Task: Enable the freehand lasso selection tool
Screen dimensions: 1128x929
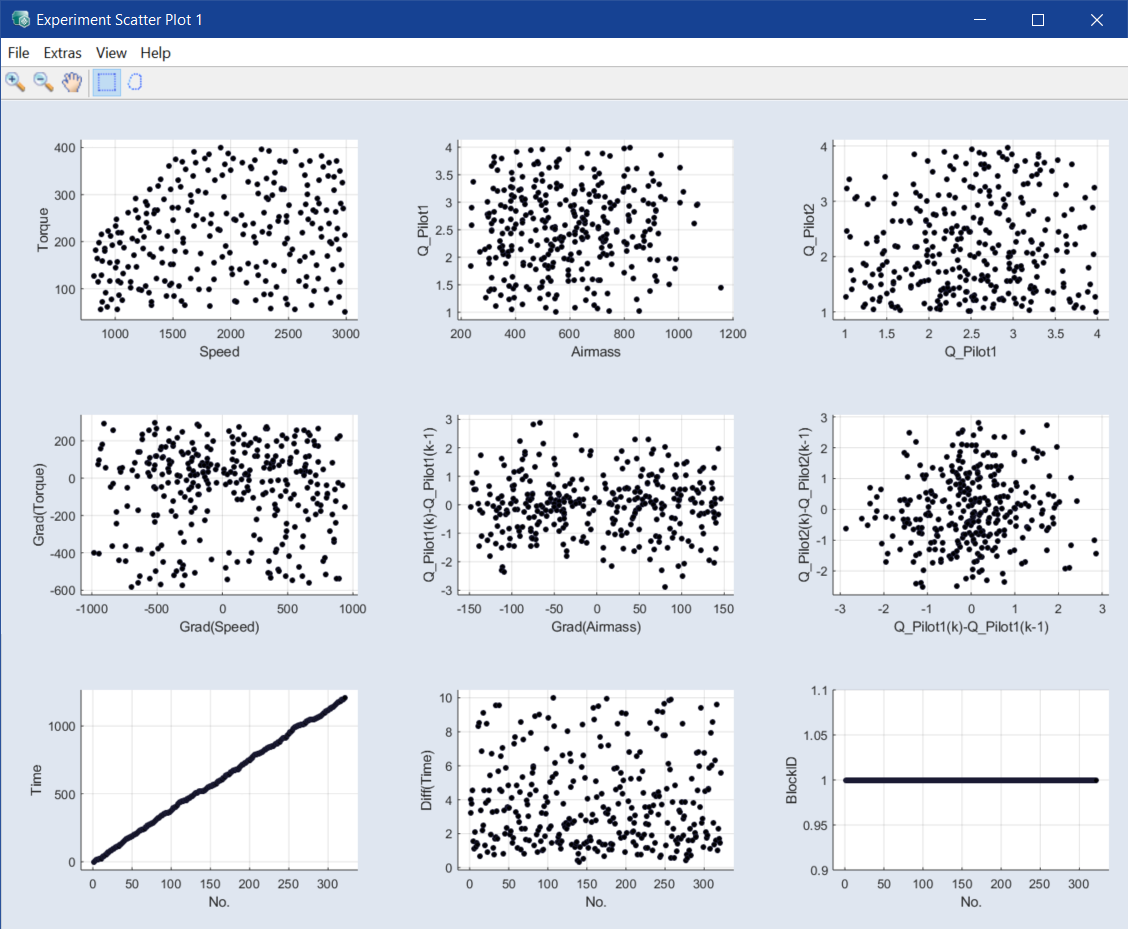Action: point(135,82)
